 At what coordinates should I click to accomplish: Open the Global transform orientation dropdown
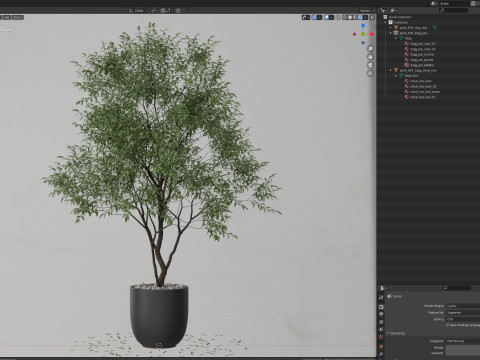[x=138, y=11]
